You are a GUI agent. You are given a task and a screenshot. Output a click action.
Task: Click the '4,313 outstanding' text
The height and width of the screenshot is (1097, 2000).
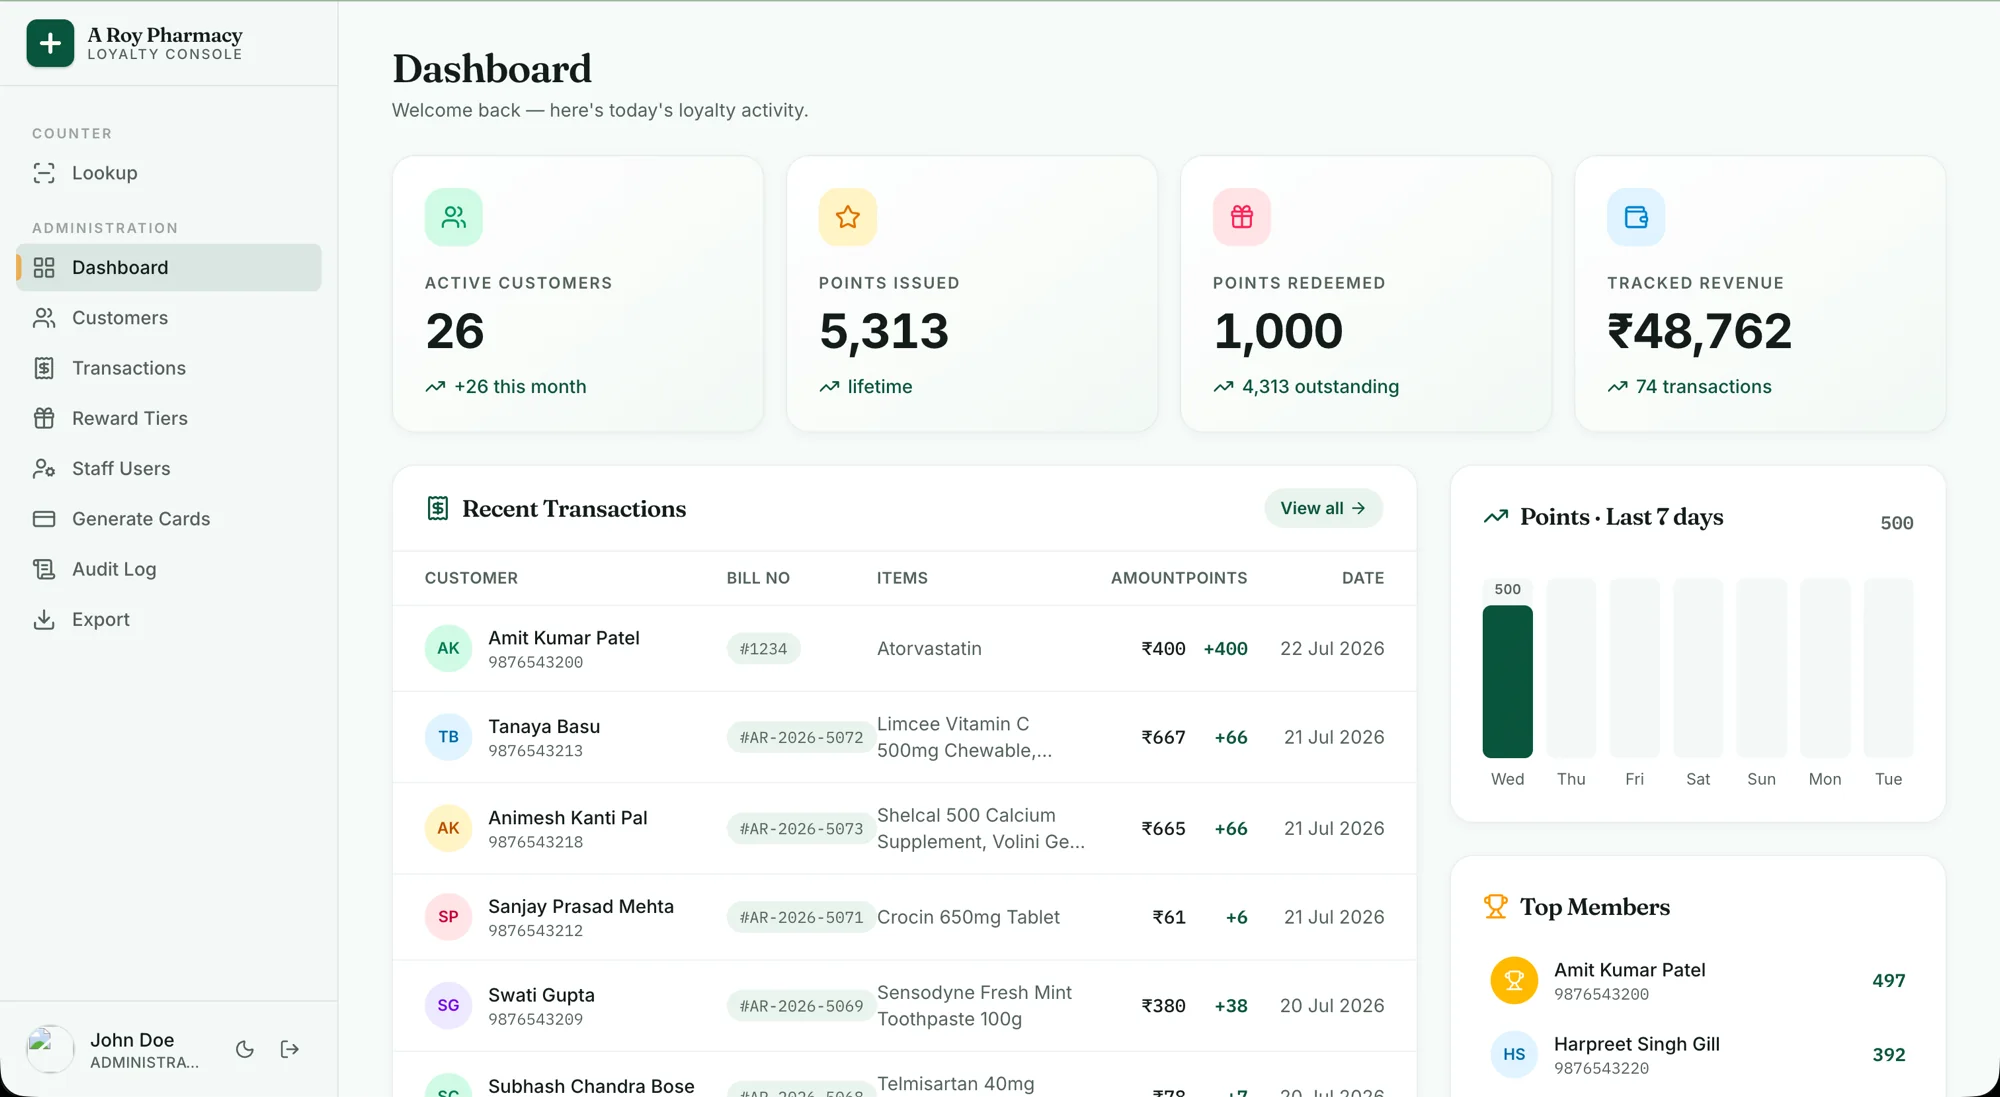pos(1320,387)
